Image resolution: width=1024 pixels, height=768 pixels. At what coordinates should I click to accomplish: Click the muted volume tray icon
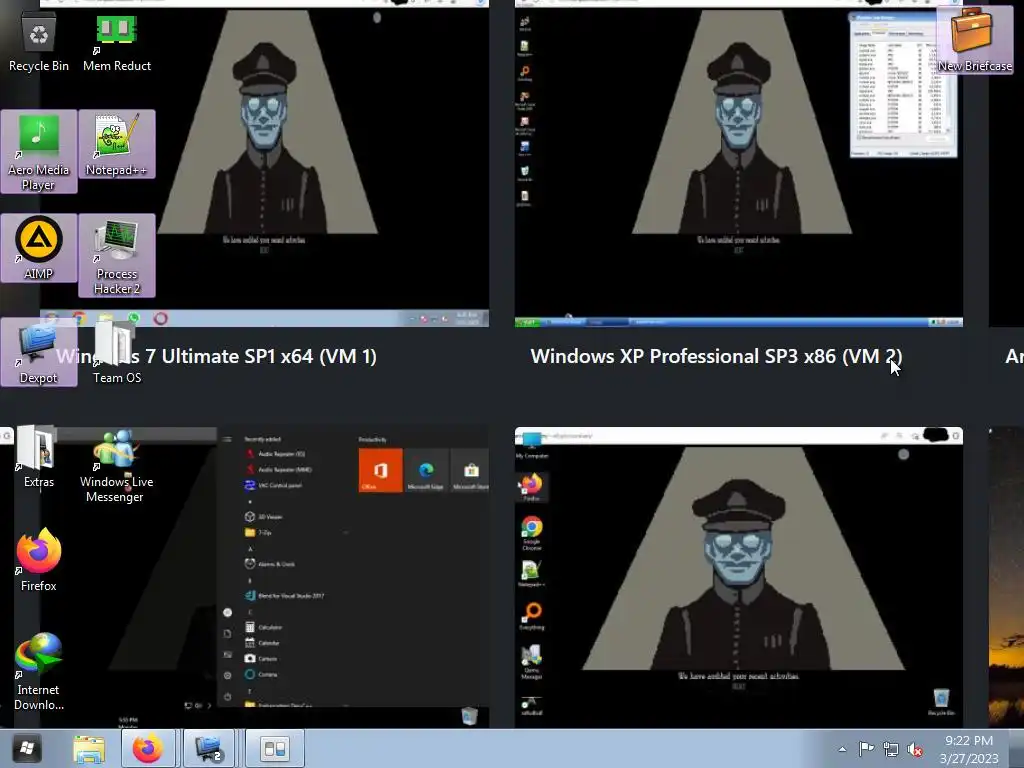click(x=916, y=749)
